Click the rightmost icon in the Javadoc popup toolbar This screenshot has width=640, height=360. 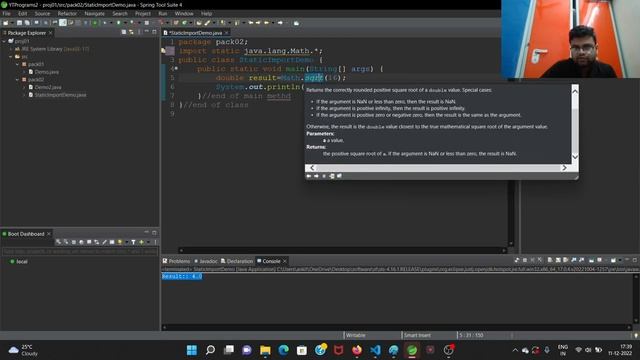pyautogui.click(x=339, y=176)
